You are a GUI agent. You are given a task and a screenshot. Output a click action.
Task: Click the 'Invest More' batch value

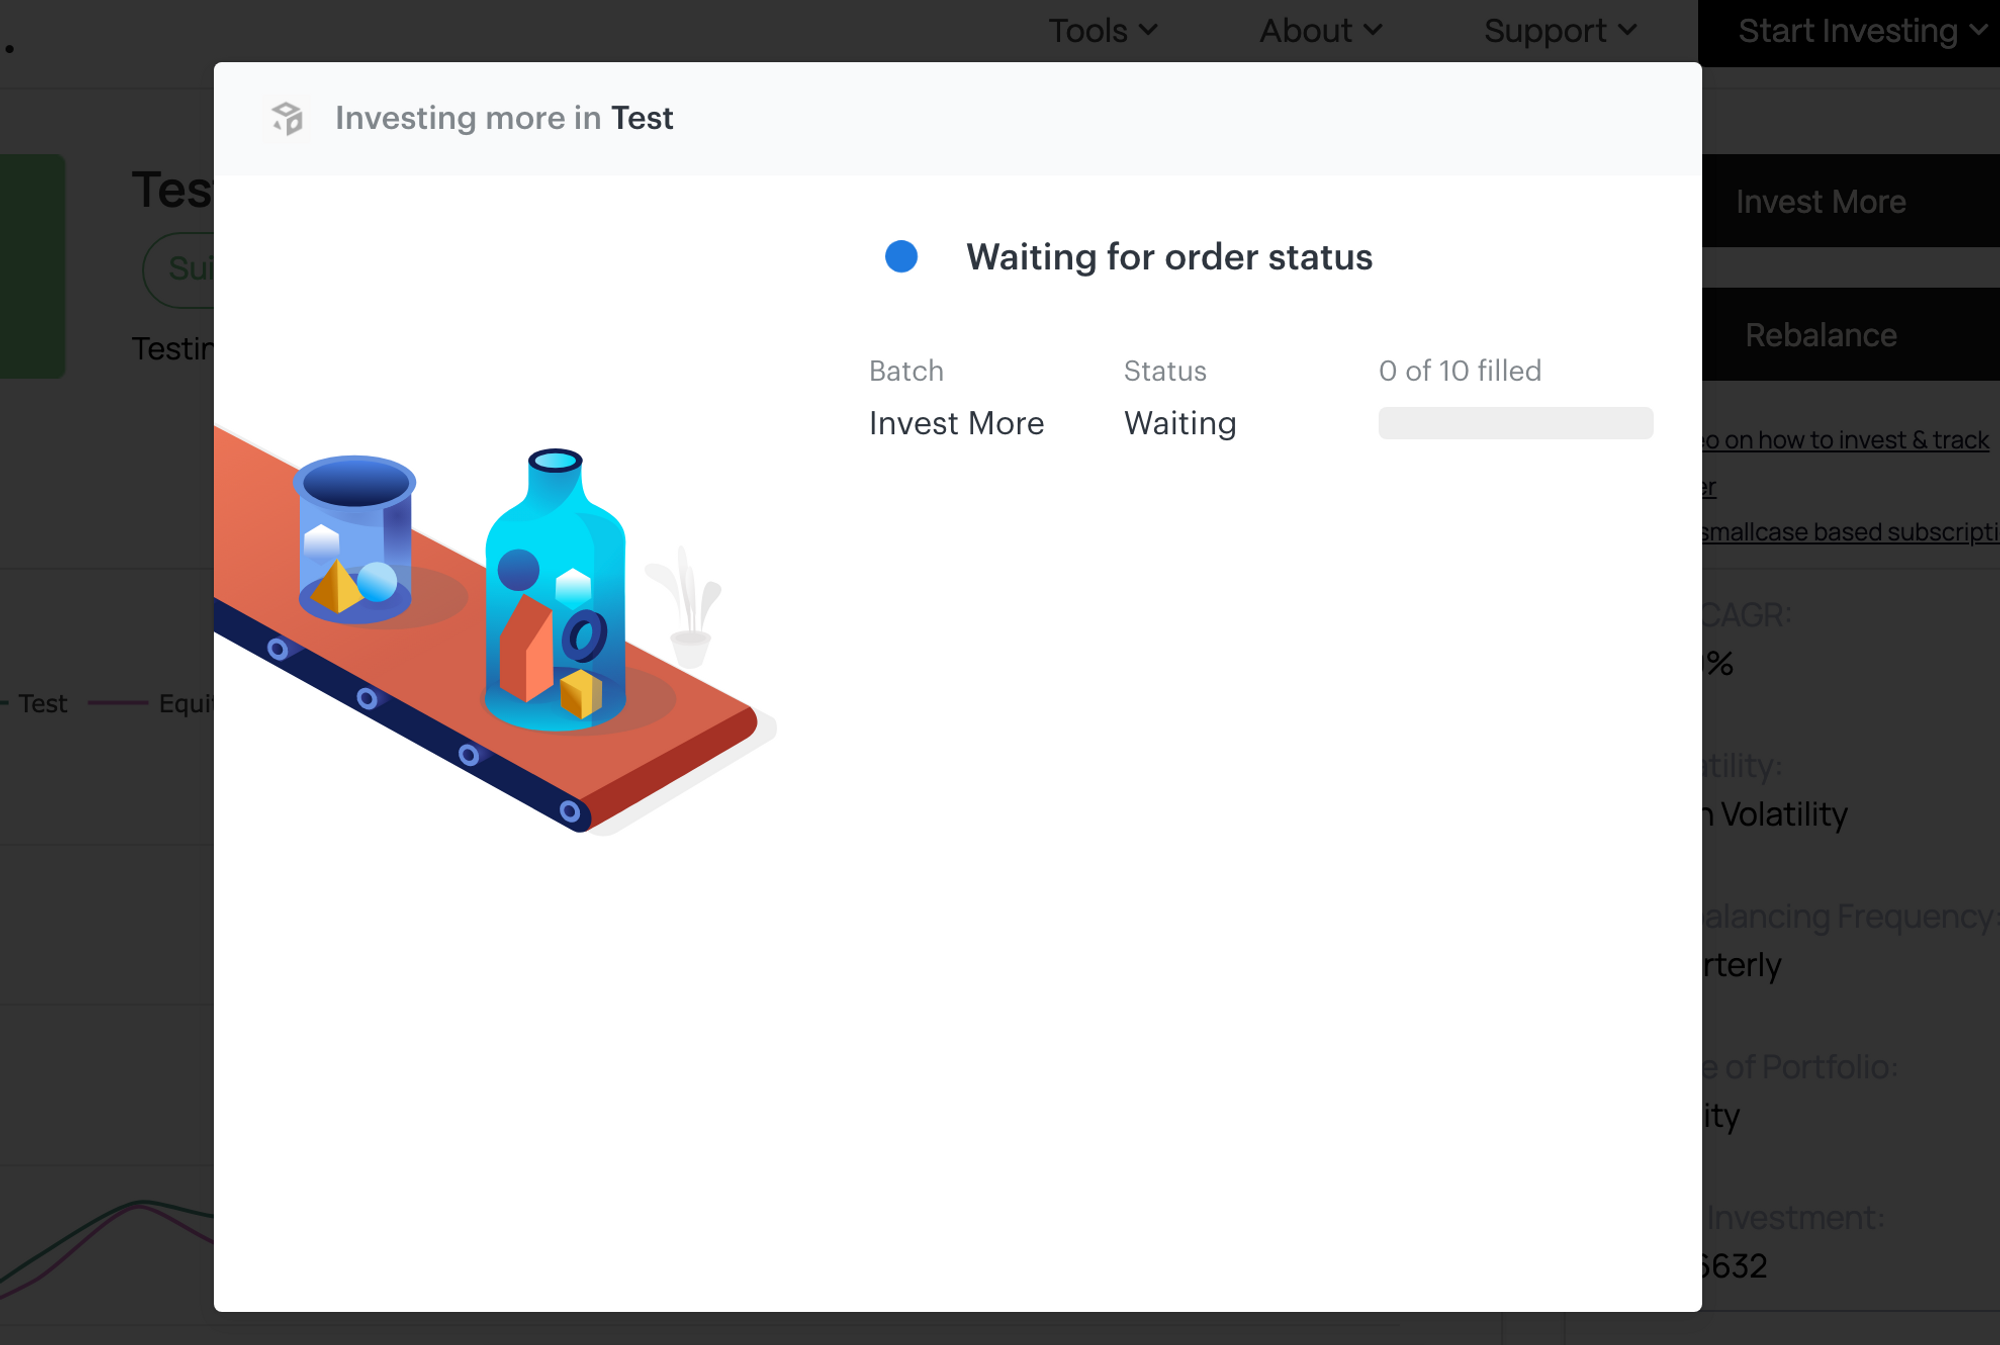click(956, 423)
